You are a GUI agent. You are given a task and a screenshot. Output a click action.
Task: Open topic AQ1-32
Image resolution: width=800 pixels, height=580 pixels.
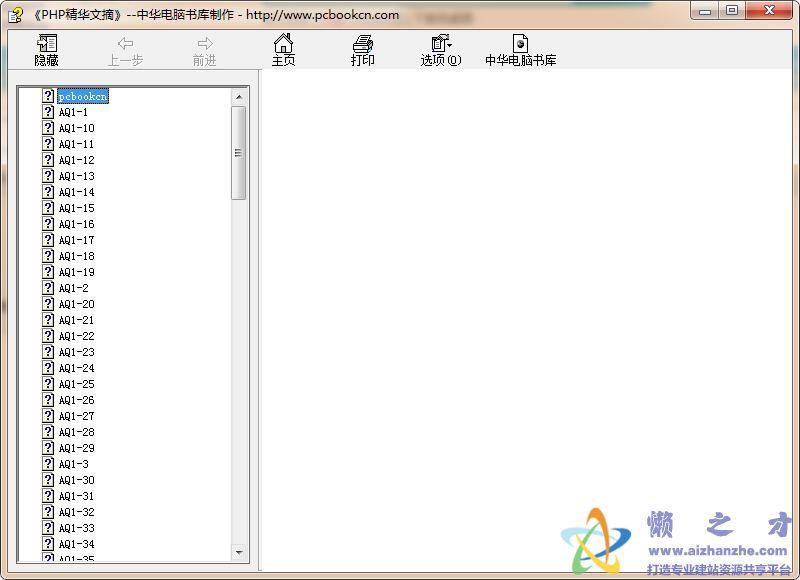point(77,512)
